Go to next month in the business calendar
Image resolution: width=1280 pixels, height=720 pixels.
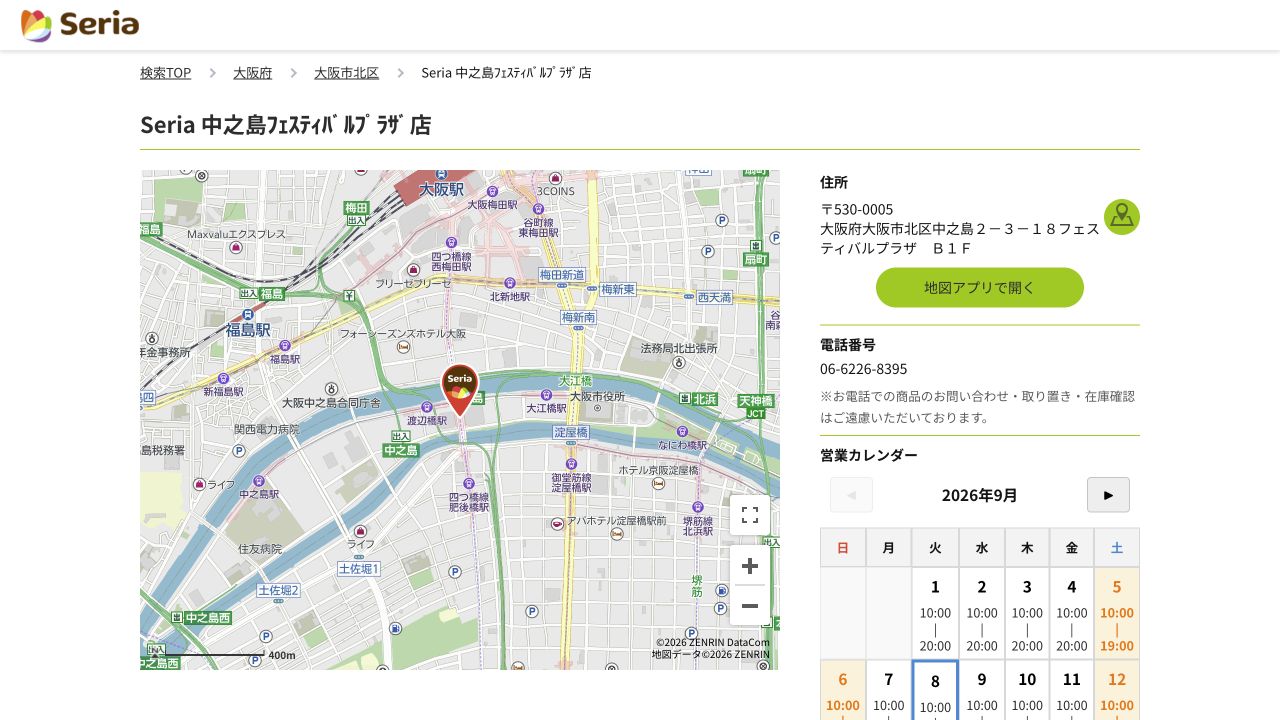coord(1108,495)
